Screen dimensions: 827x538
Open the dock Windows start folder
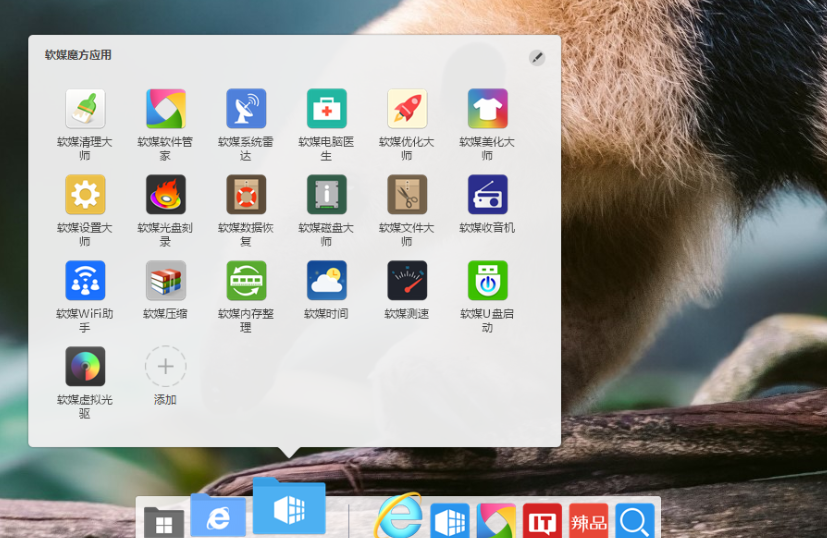point(164,522)
